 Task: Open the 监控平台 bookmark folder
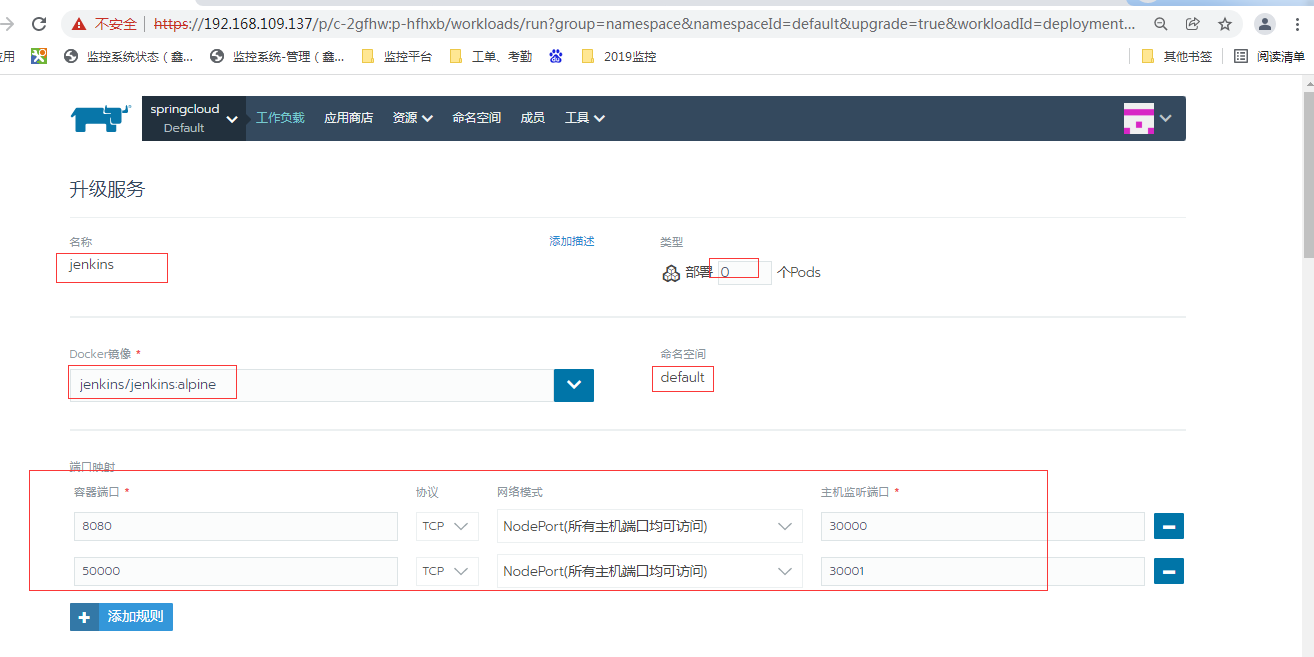coord(396,57)
